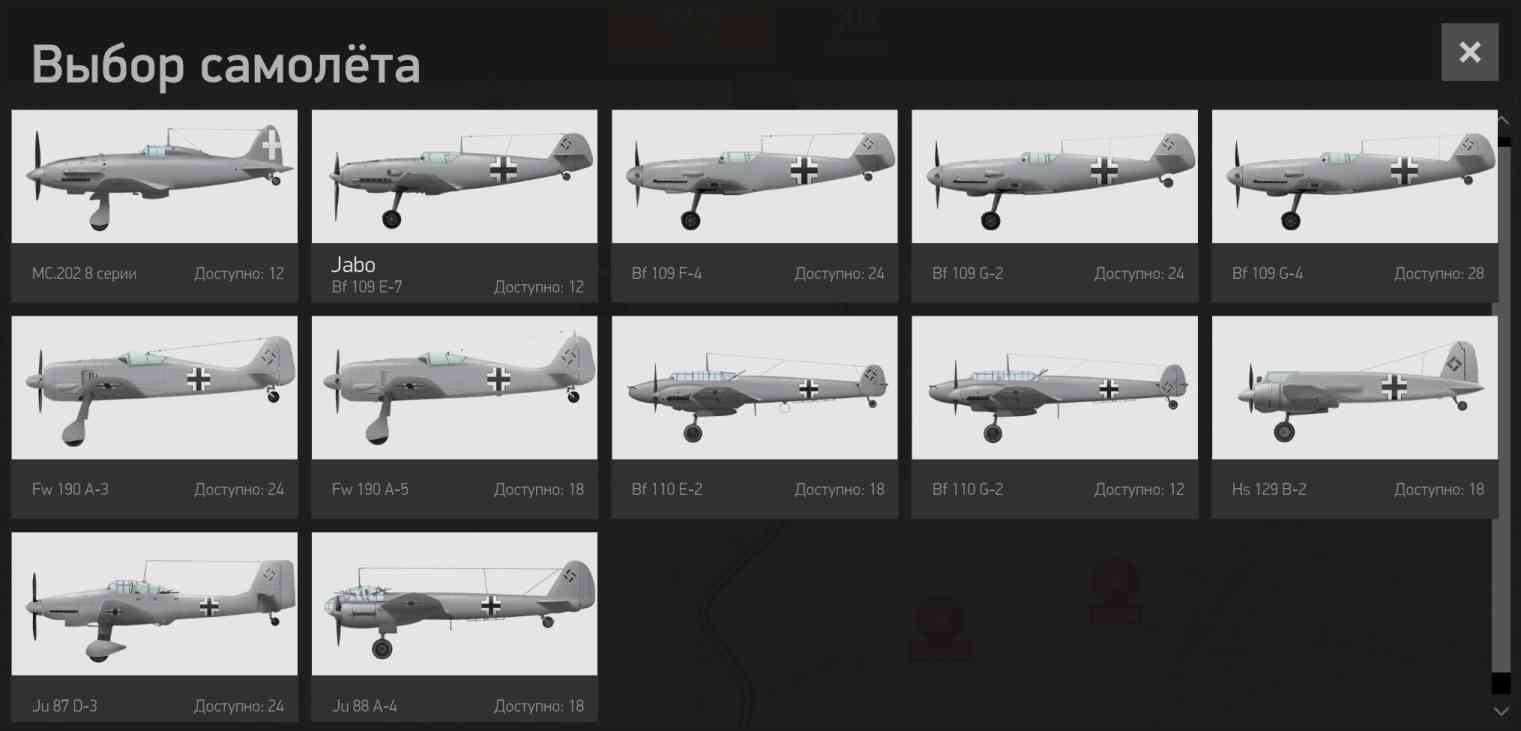Click the Fw 190 A-3 label text
The image size is (1521, 731).
70,489
